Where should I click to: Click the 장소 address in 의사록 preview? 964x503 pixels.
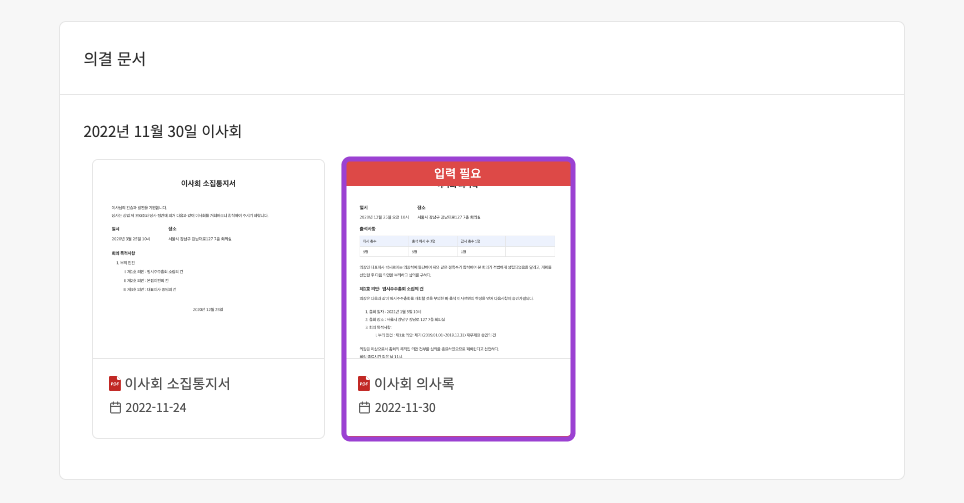point(450,217)
